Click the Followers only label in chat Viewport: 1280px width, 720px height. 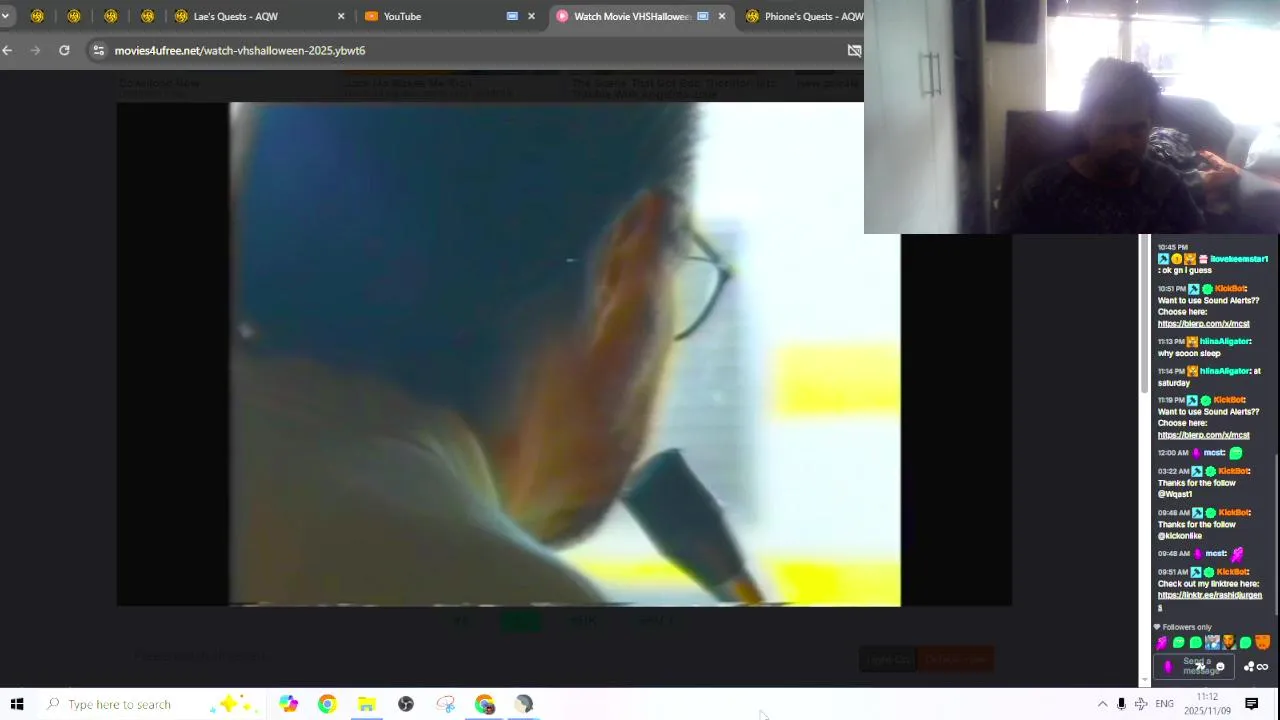[1186, 627]
